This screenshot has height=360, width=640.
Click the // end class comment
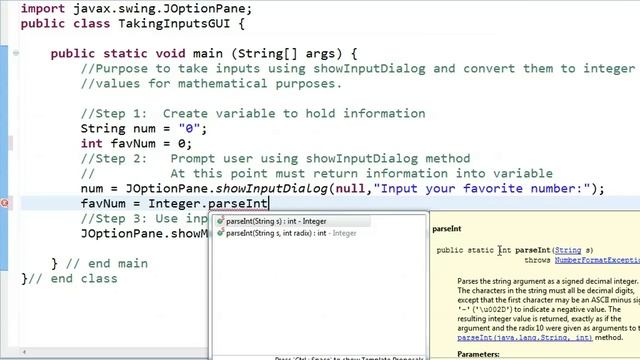click(73, 279)
